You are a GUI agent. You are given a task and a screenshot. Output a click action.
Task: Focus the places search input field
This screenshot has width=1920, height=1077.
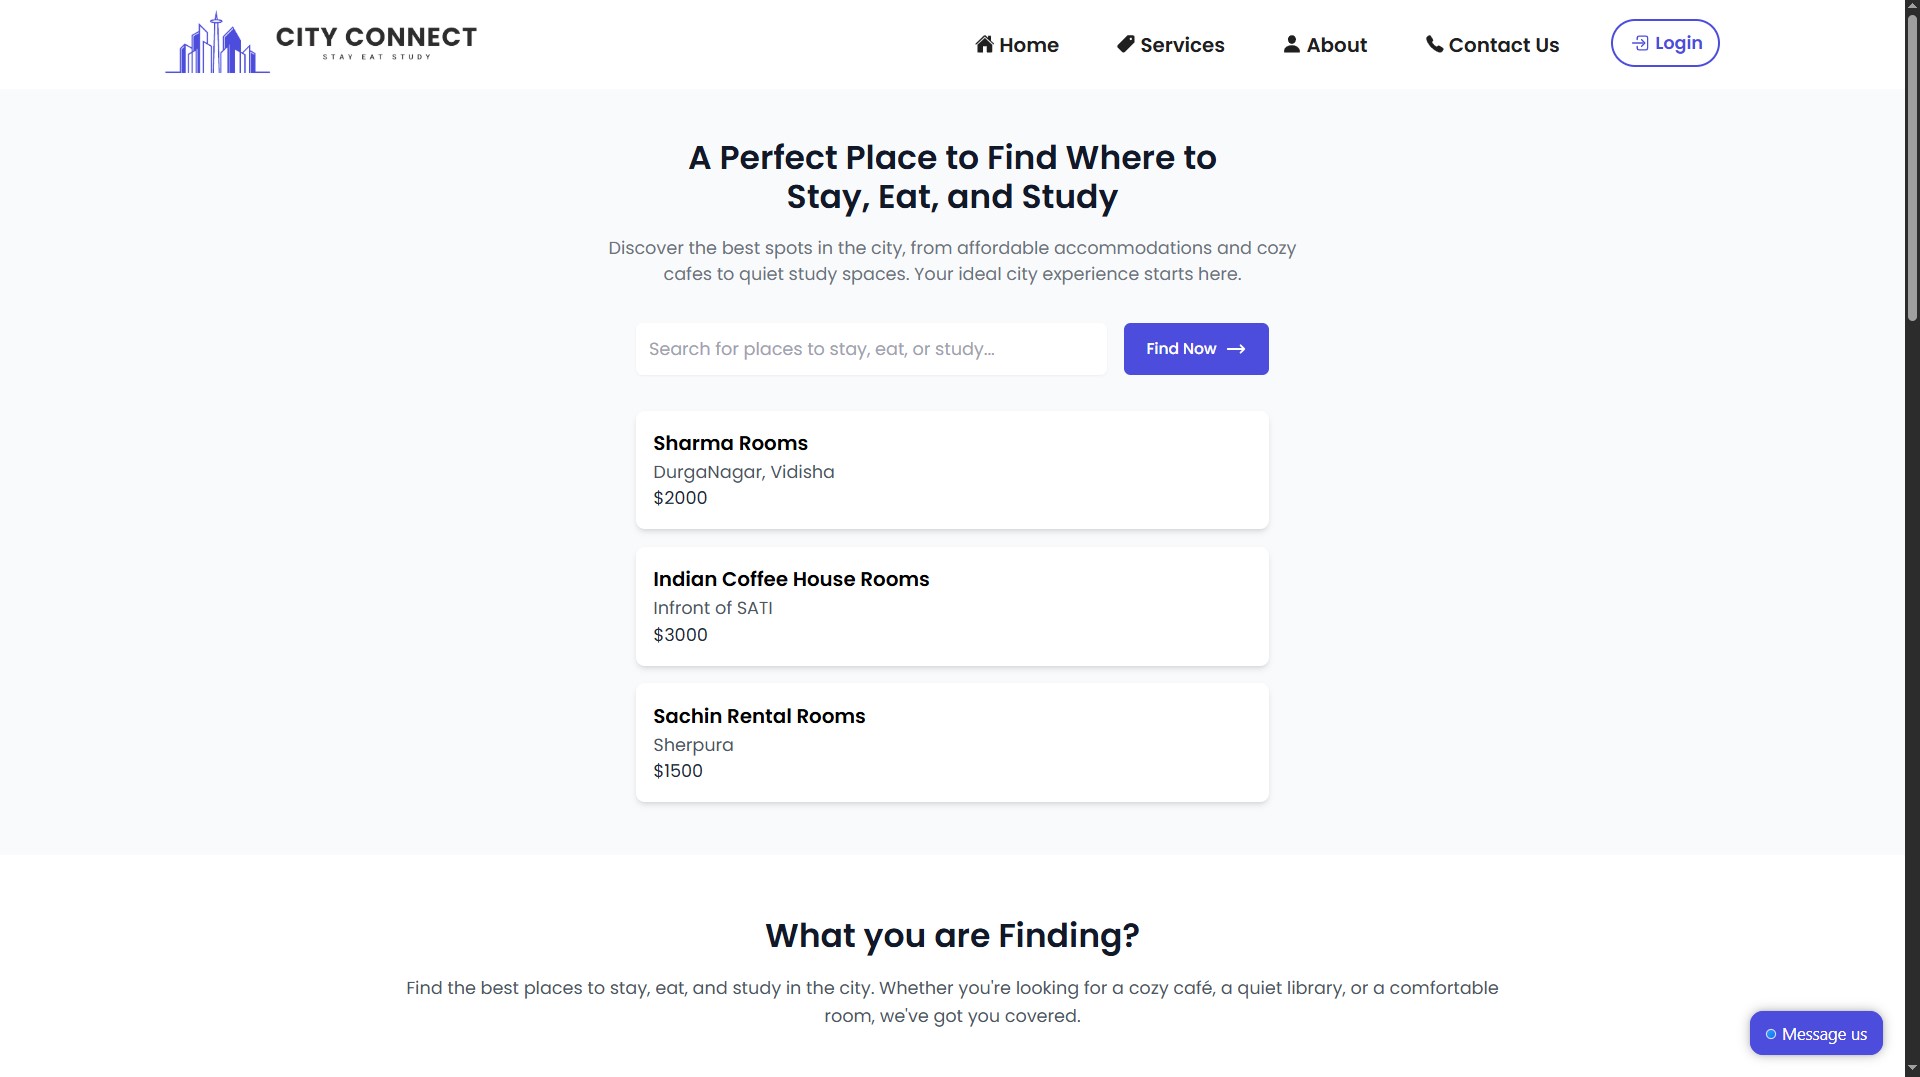(870, 349)
